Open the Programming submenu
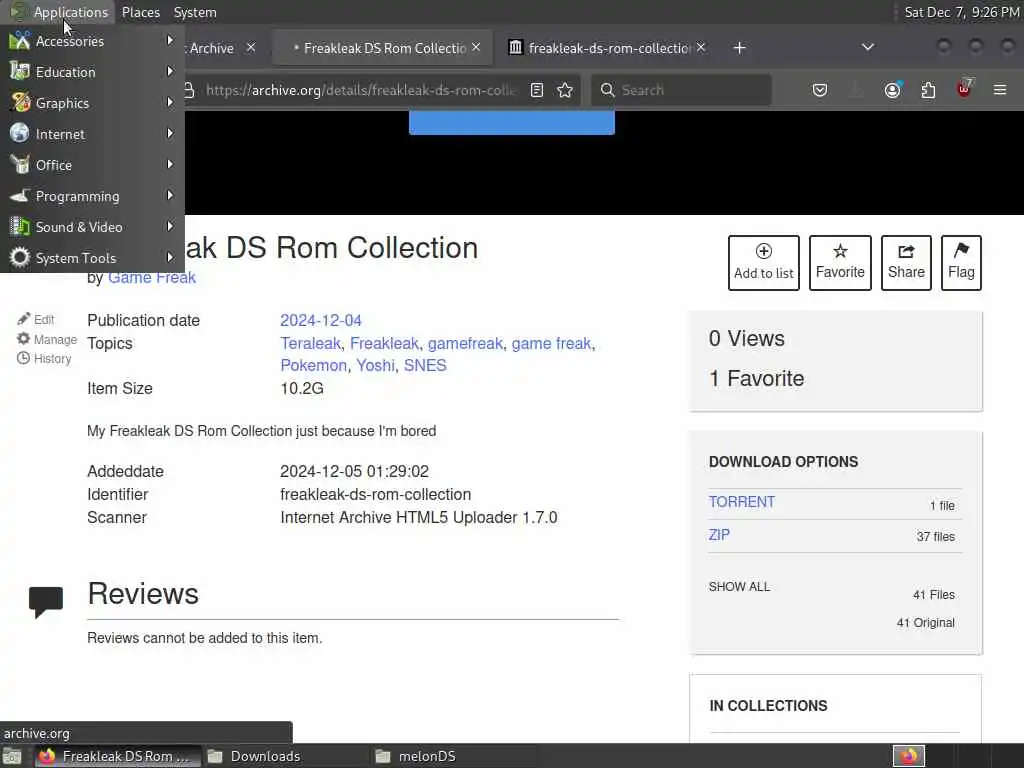The width and height of the screenshot is (1024, 768). point(92,196)
